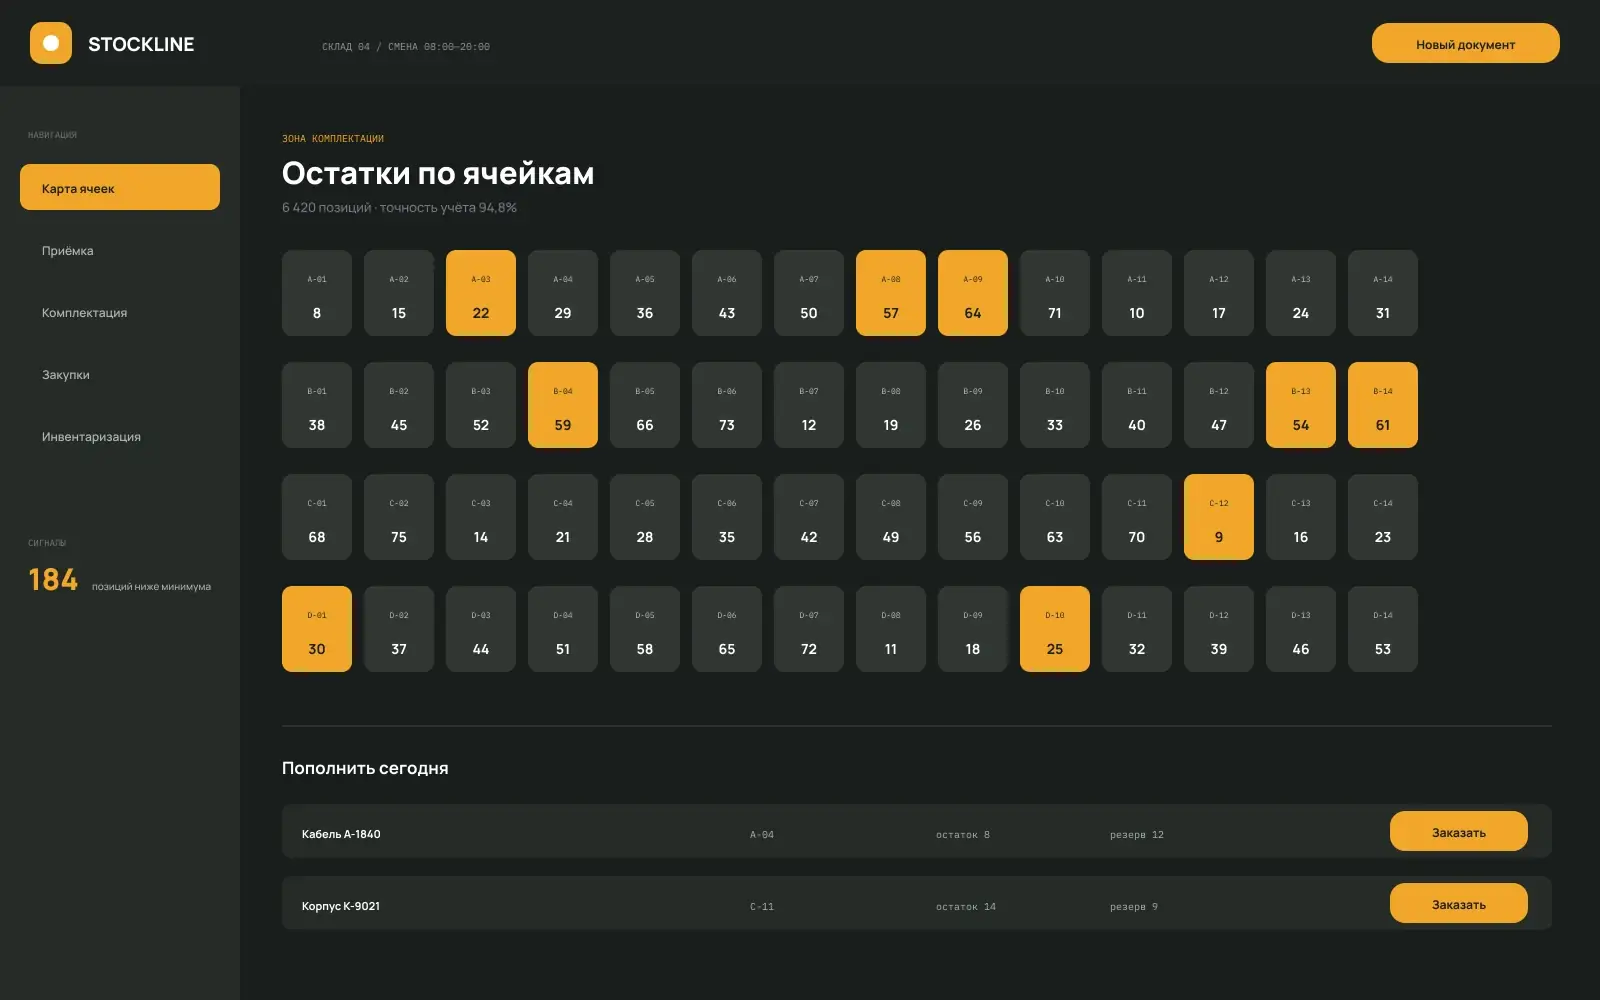Select cell C-11 showing 70

tap(1137, 517)
